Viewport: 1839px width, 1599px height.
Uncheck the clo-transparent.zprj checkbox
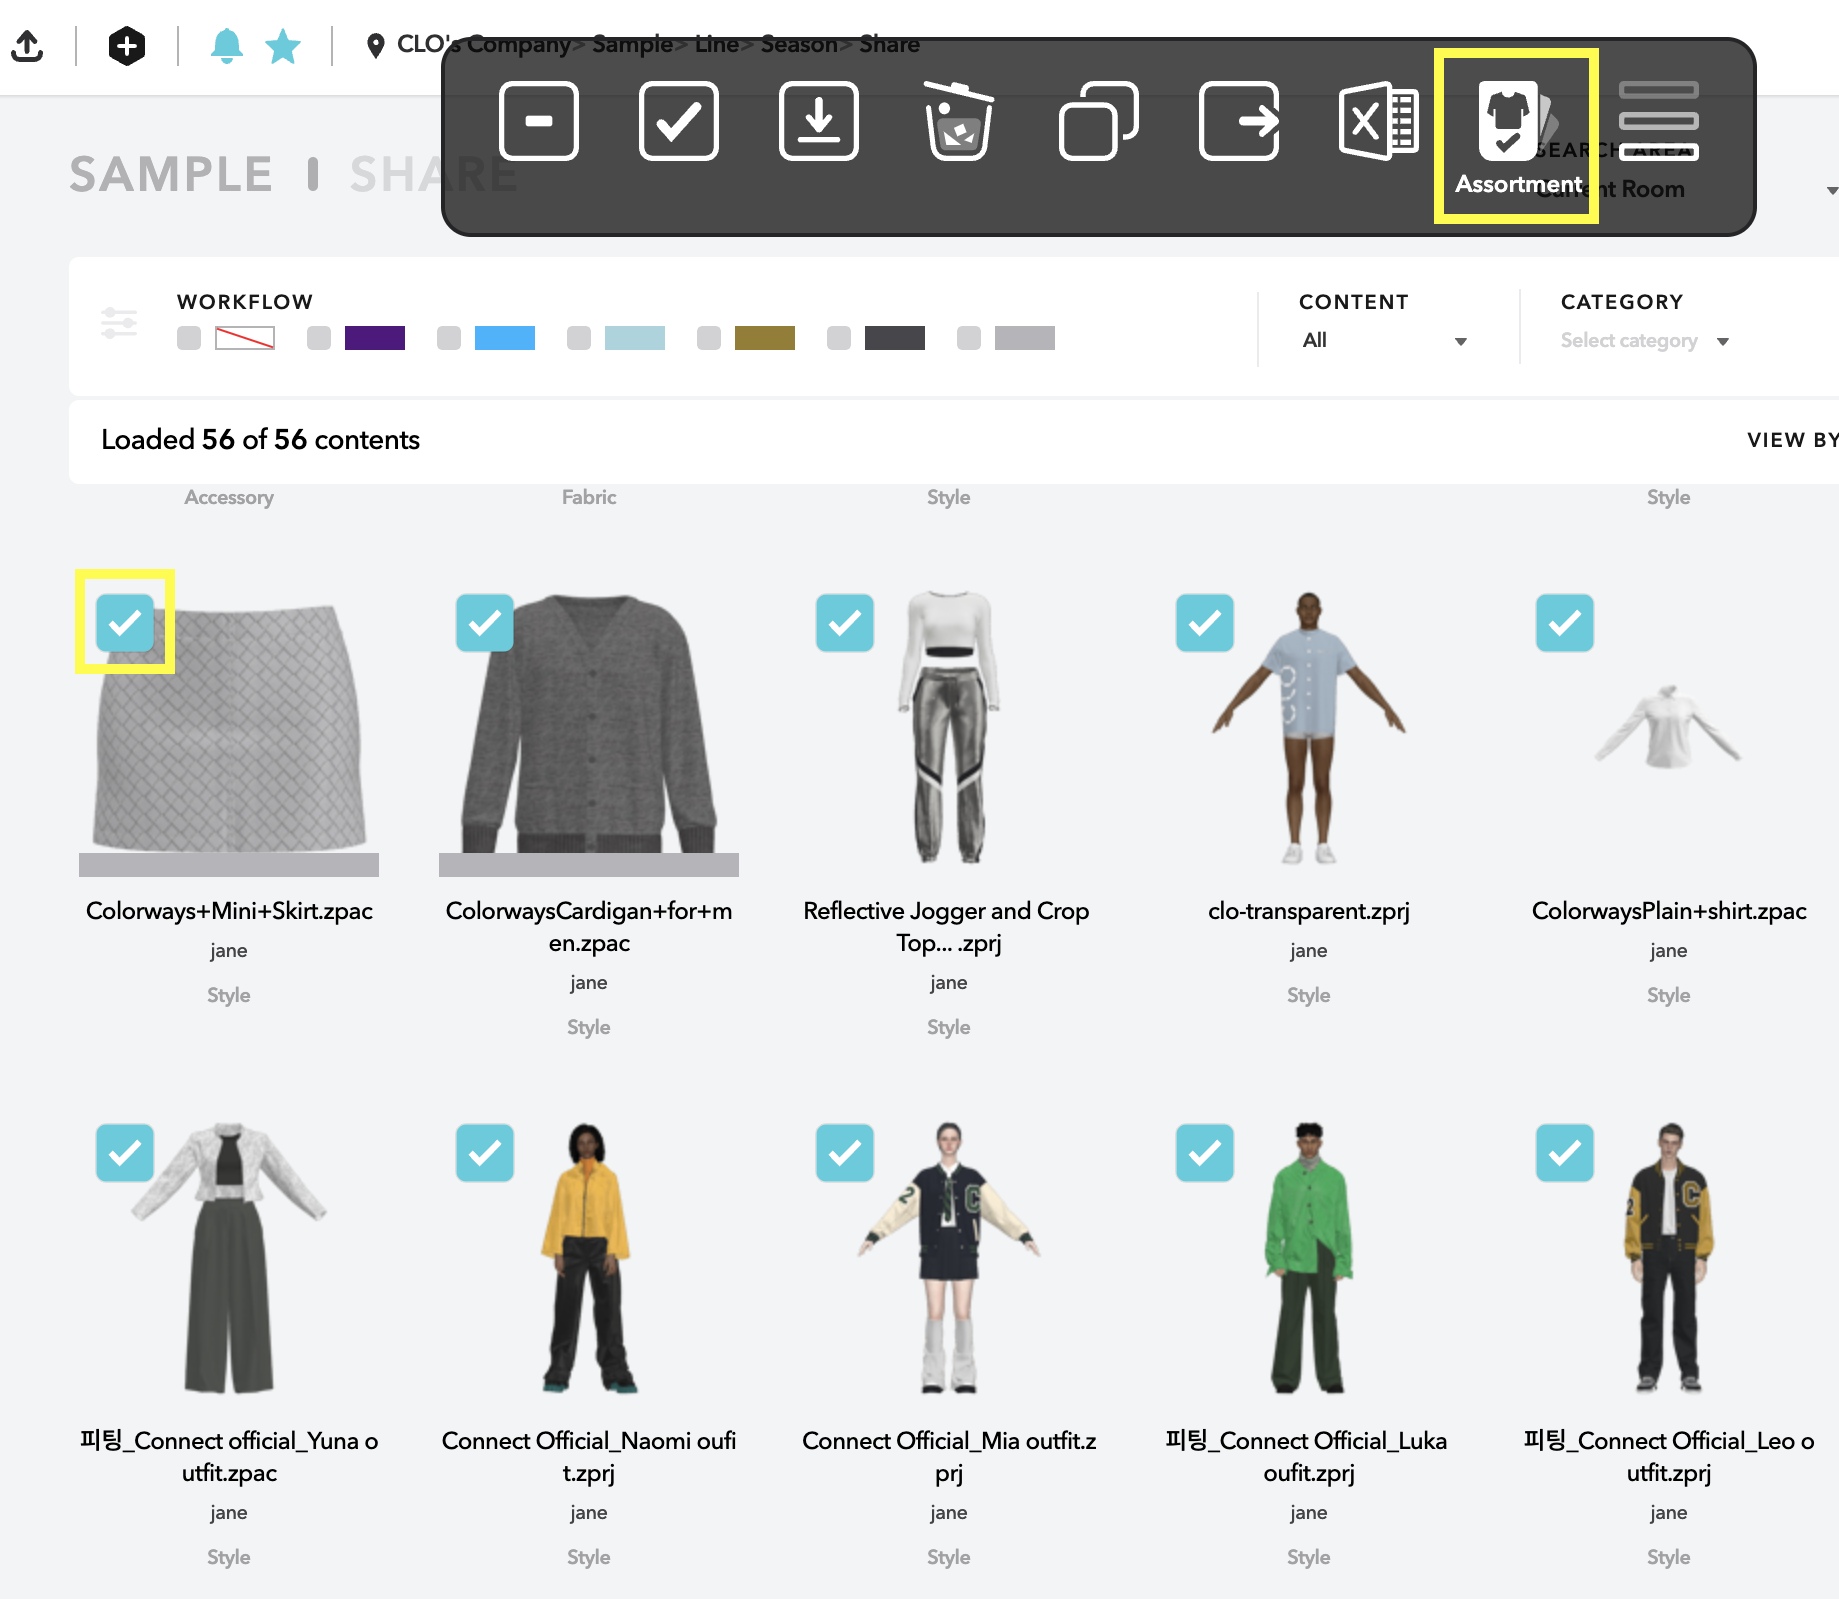1205,623
